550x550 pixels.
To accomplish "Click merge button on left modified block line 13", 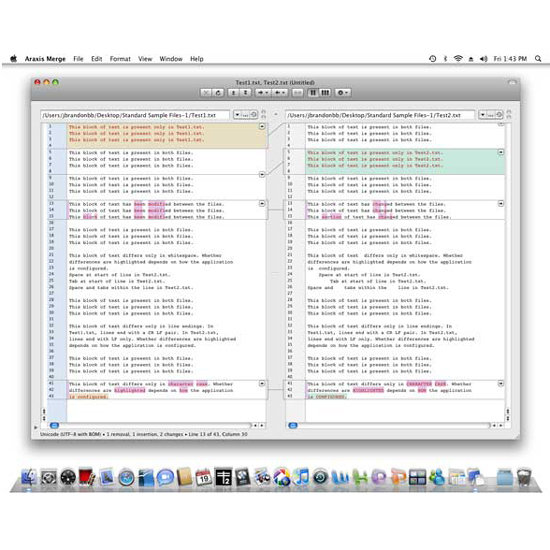I will [x=262, y=203].
